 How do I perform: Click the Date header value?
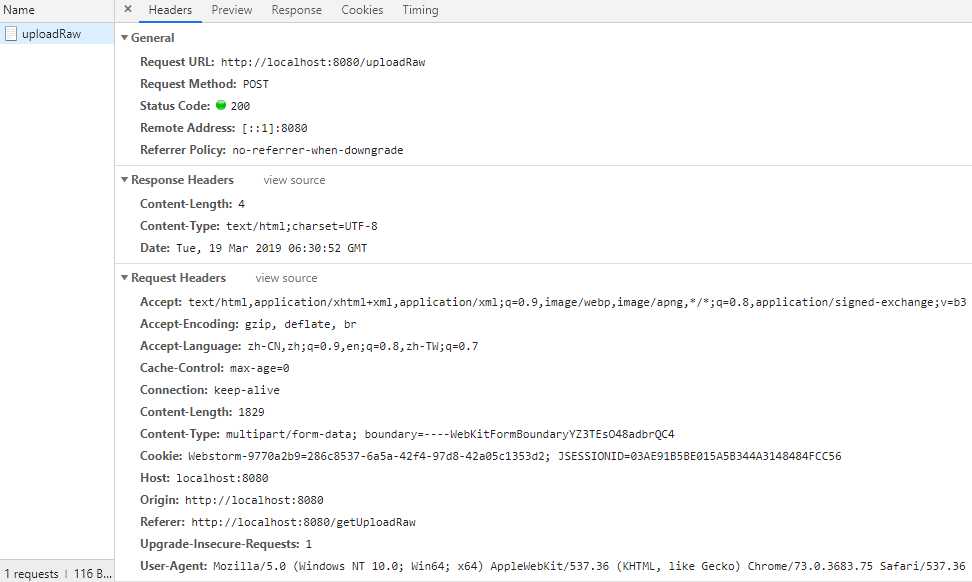point(272,248)
